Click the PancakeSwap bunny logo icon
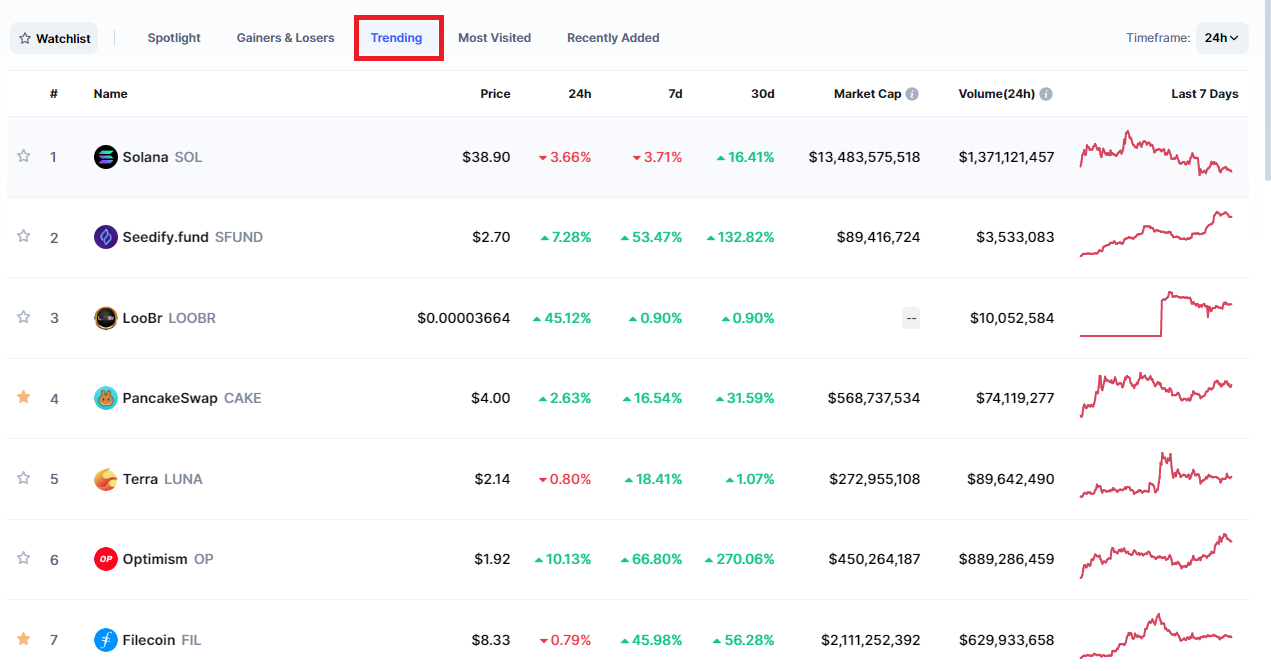 tap(105, 398)
